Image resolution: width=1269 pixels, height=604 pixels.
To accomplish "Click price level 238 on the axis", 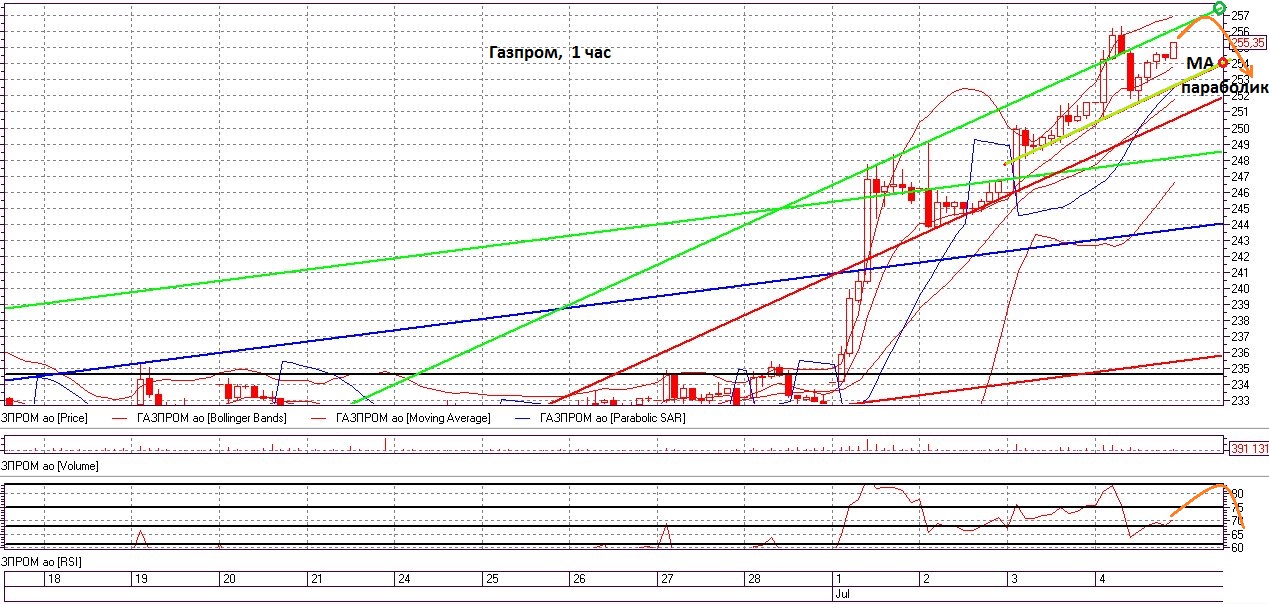I will (x=1240, y=320).
